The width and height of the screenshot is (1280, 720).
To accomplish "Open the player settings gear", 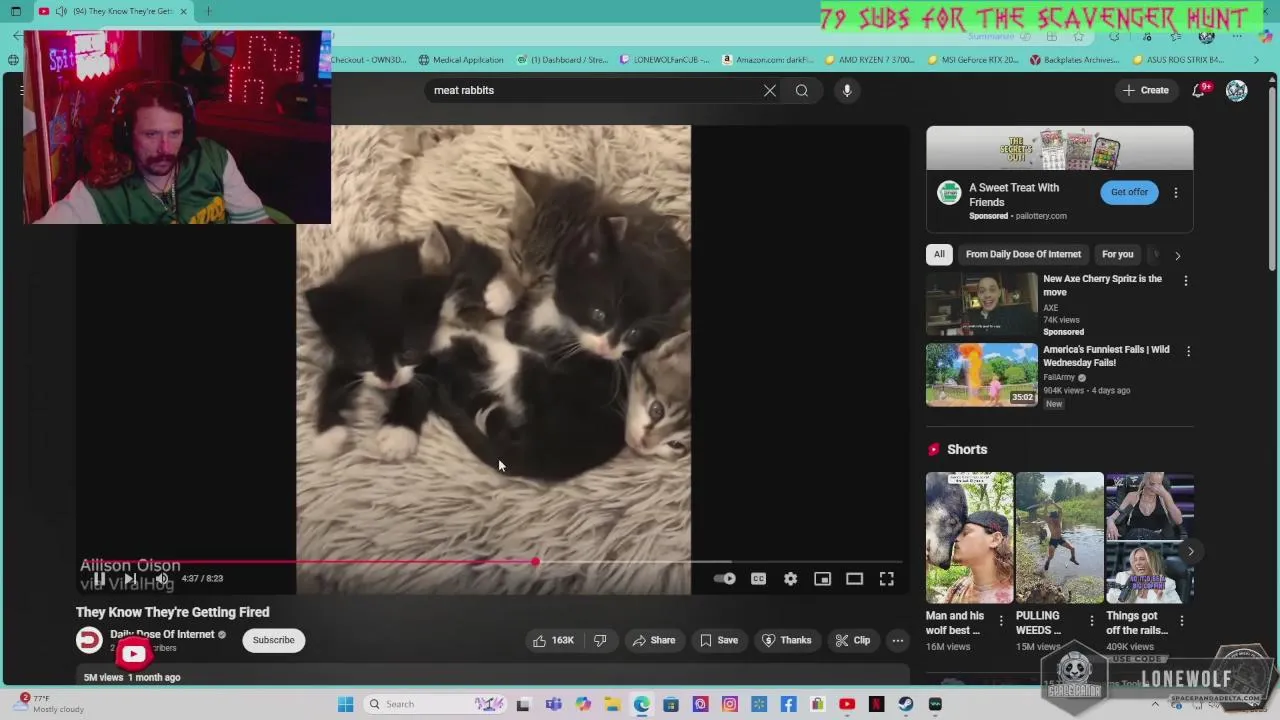I will (790, 579).
